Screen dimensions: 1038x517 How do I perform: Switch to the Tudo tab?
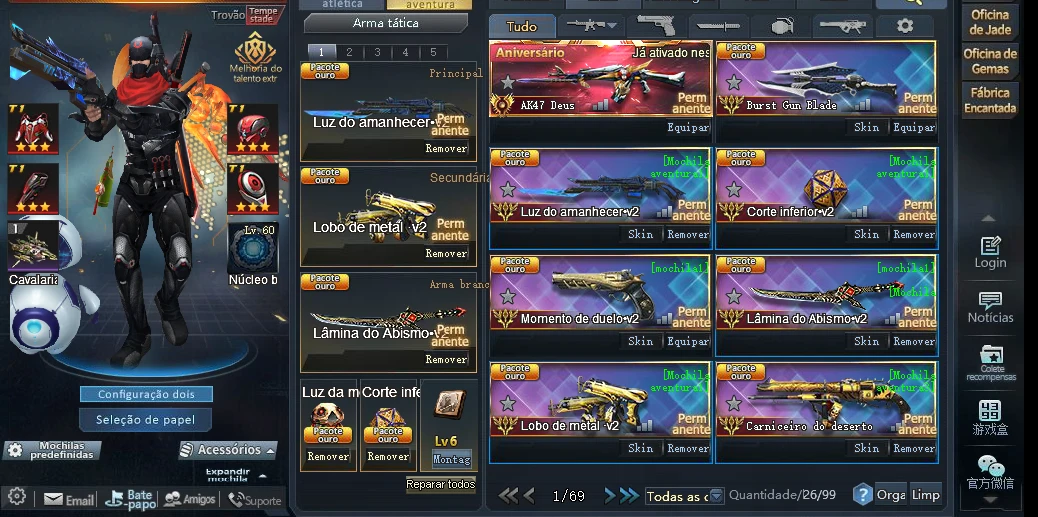[522, 27]
